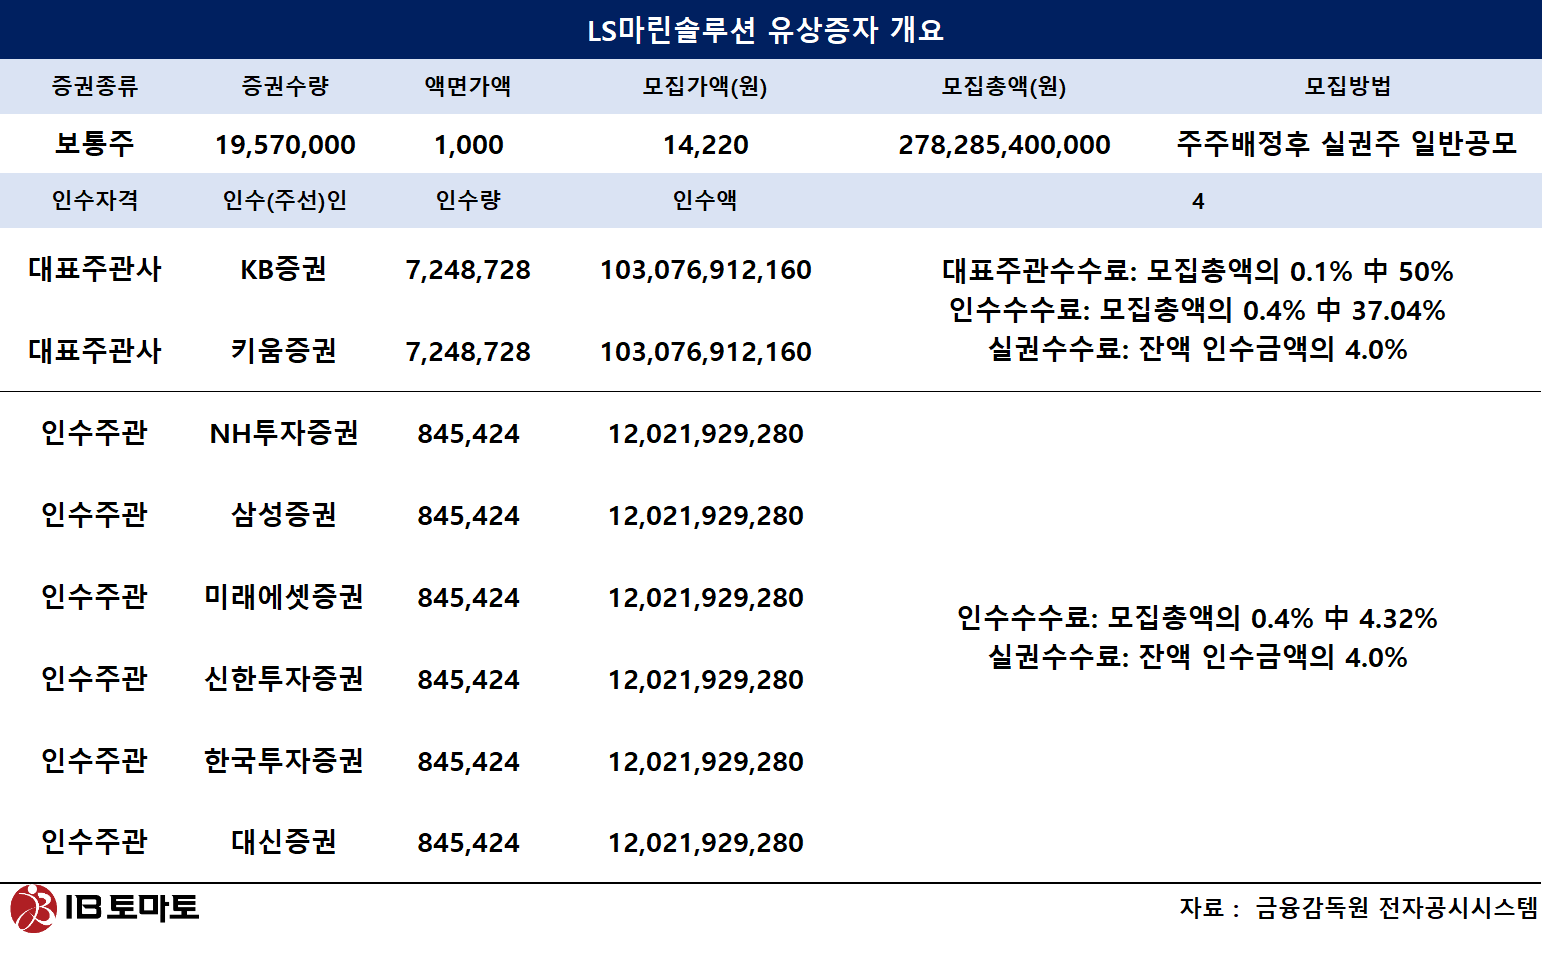1542x964 pixels.
Task: Select the value '19,570,000'
Action: [285, 145]
